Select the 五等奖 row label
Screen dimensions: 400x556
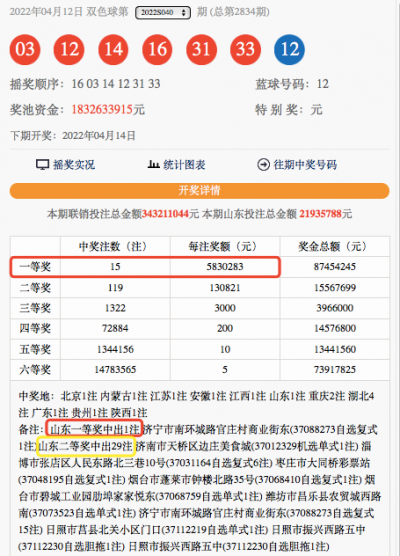(35, 349)
